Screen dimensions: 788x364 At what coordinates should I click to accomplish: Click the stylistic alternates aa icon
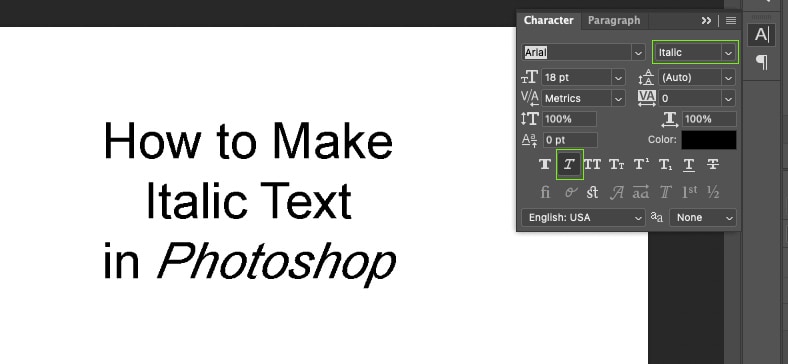(641, 192)
